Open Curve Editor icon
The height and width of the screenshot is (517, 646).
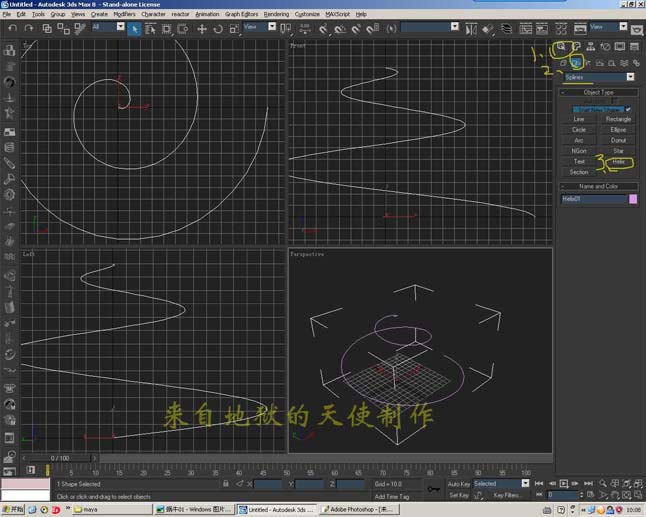click(x=525, y=29)
